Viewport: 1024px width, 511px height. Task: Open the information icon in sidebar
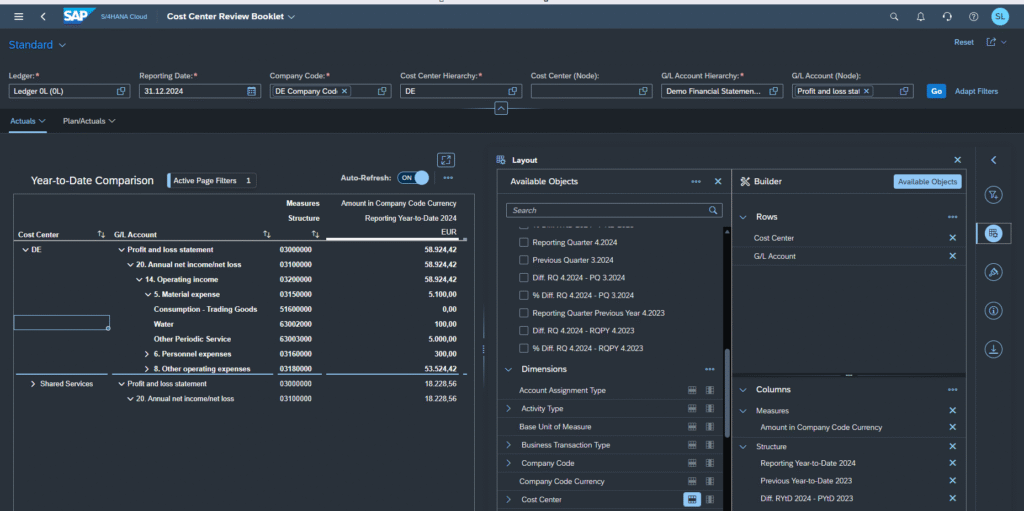tap(993, 311)
